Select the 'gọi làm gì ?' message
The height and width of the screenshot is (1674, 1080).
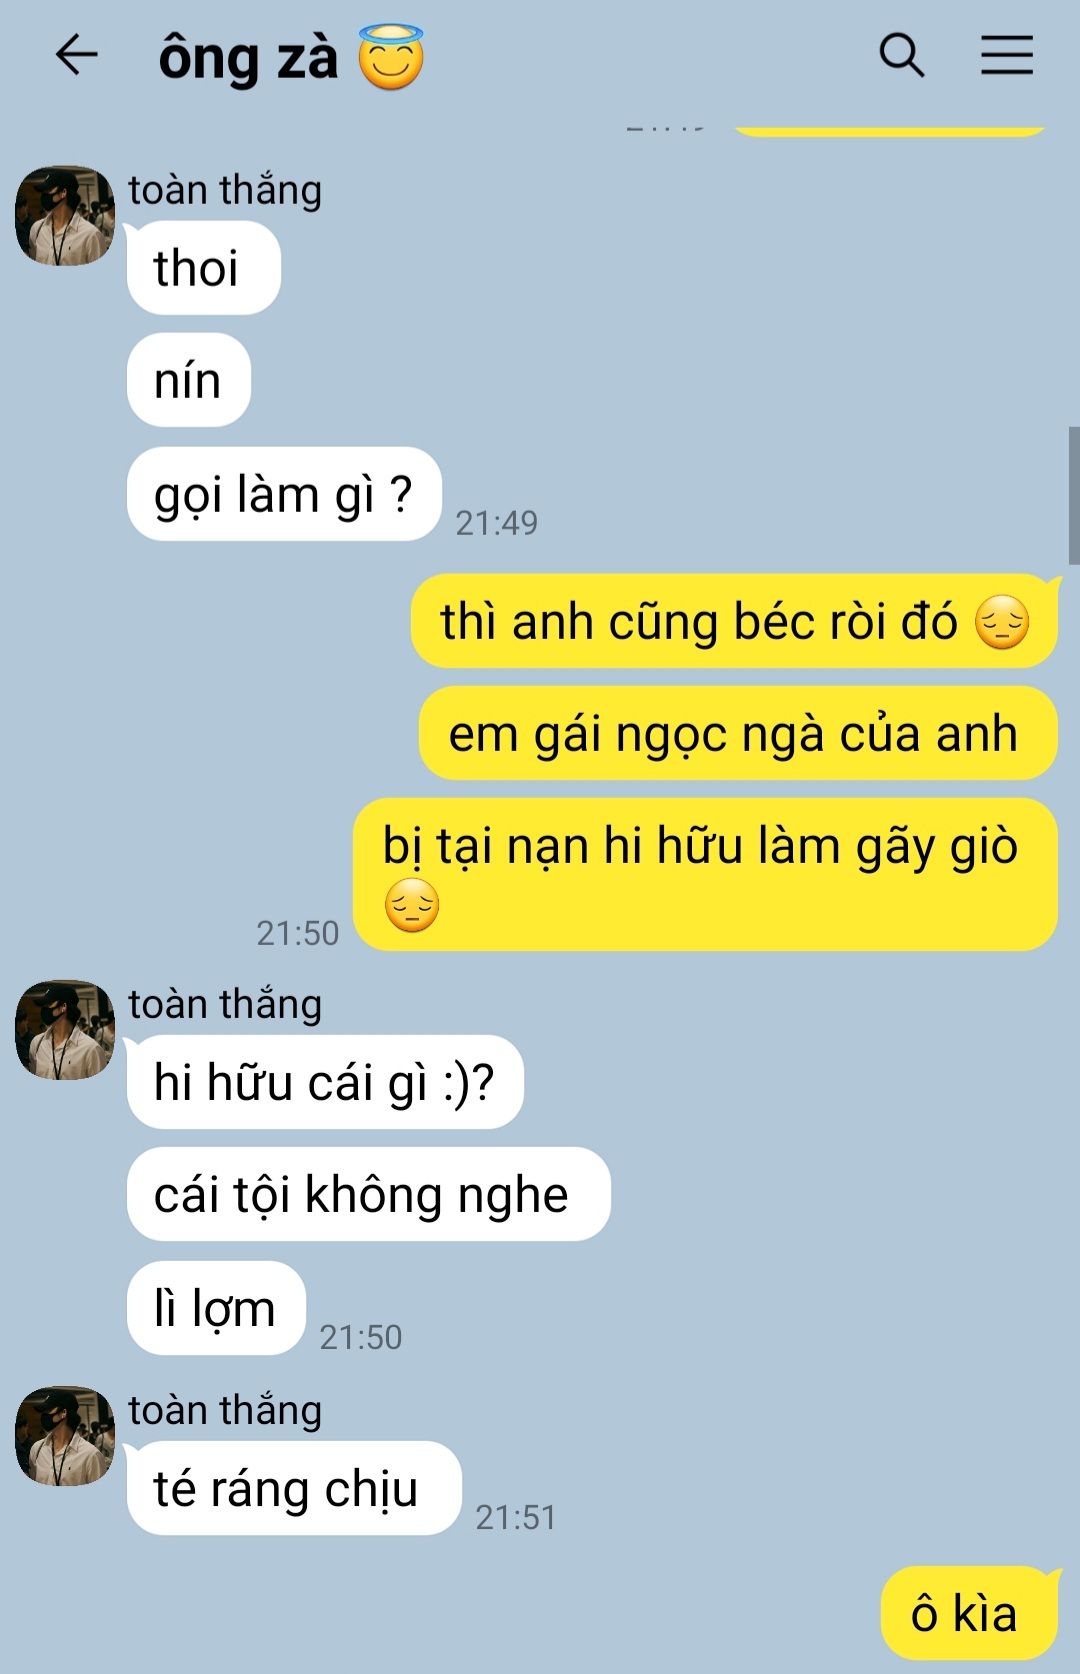tap(284, 494)
